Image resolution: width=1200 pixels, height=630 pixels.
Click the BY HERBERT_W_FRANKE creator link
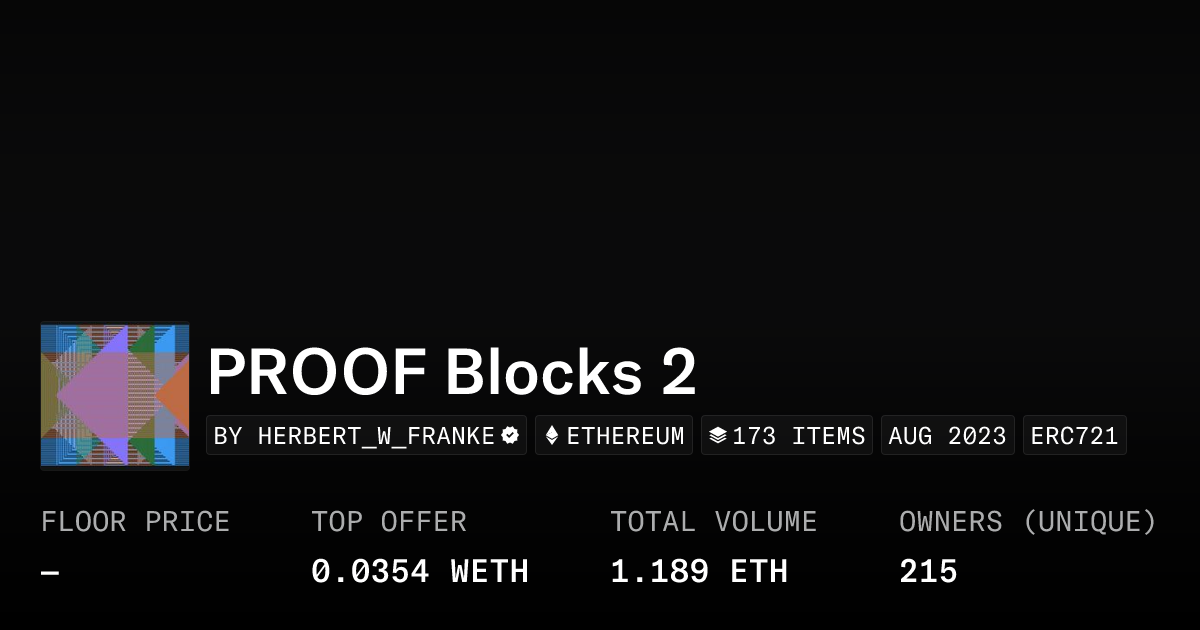coord(365,435)
